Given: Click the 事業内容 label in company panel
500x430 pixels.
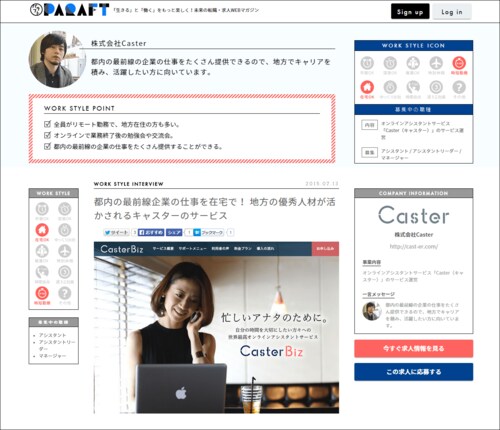Looking at the screenshot, I should pyautogui.click(x=372, y=262).
